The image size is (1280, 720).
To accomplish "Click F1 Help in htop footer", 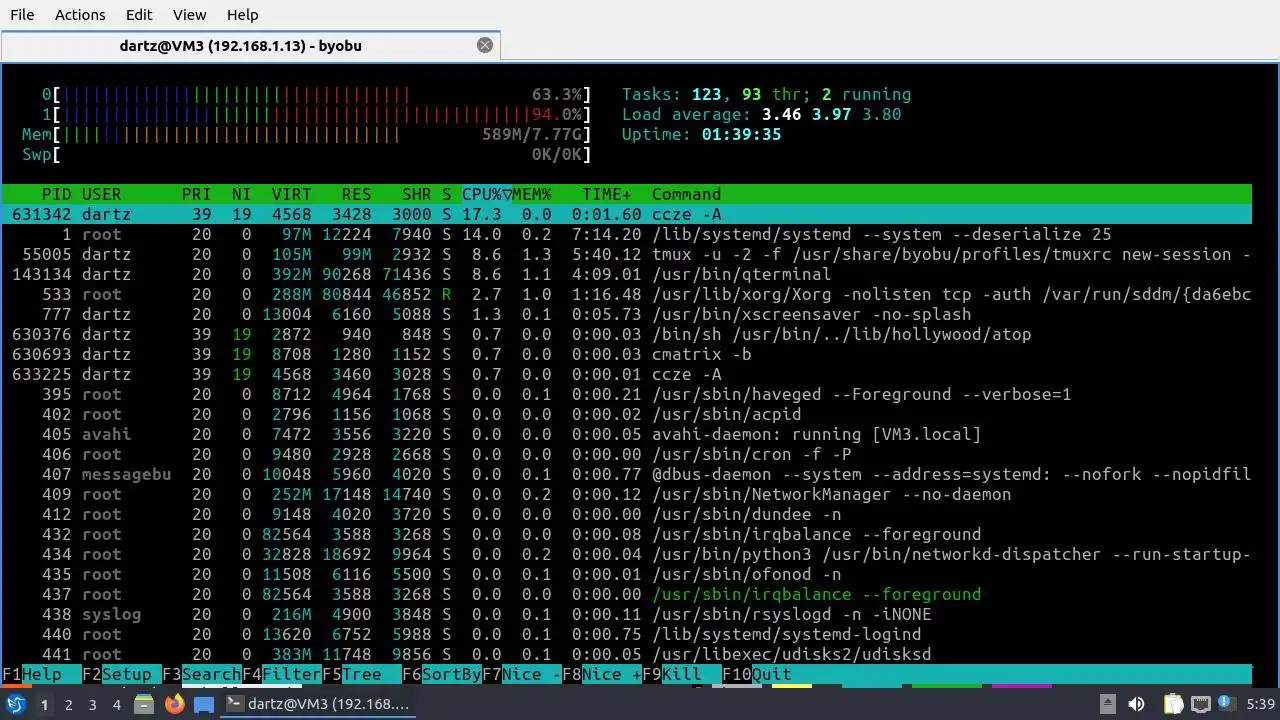I will click(42, 674).
